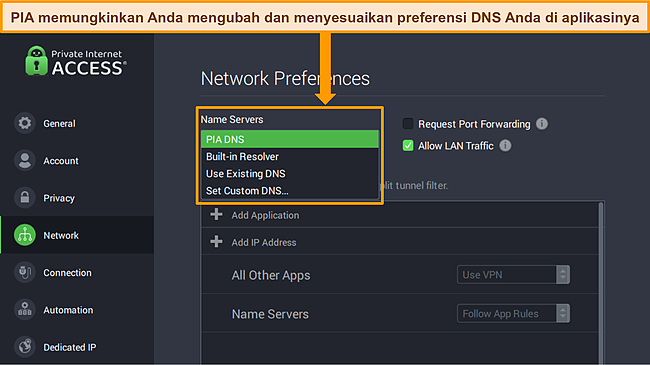Click the Private Internet Access logo
This screenshot has width=650, height=365.
click(x=75, y=61)
